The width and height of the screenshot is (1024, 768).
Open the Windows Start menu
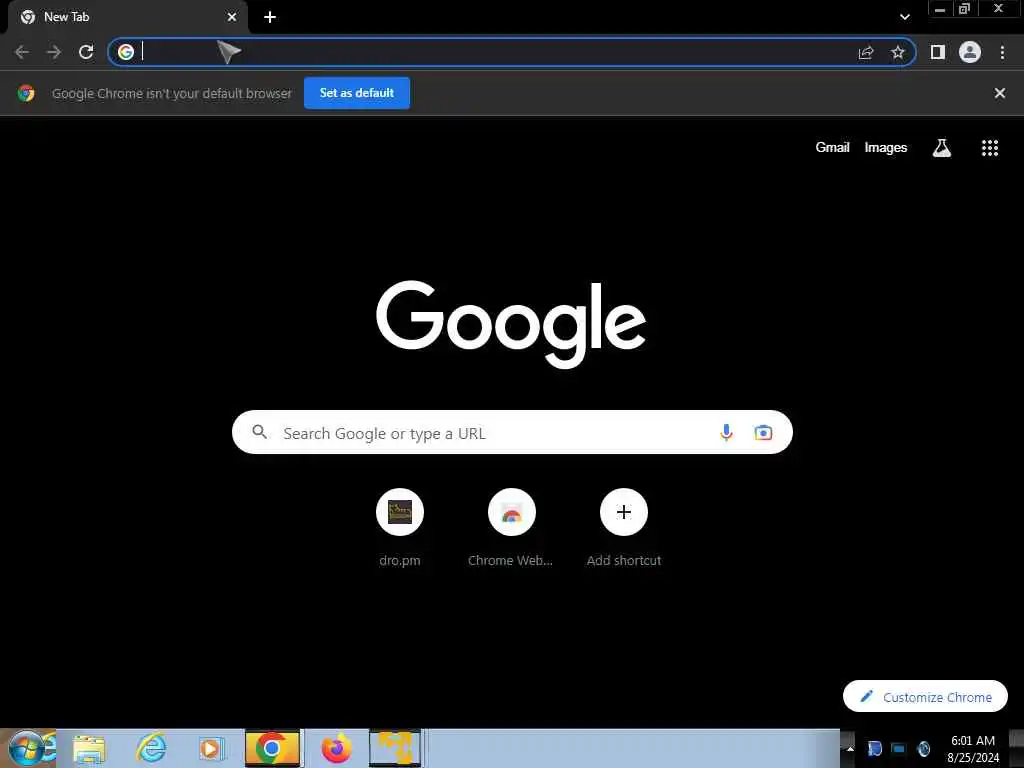[27, 748]
